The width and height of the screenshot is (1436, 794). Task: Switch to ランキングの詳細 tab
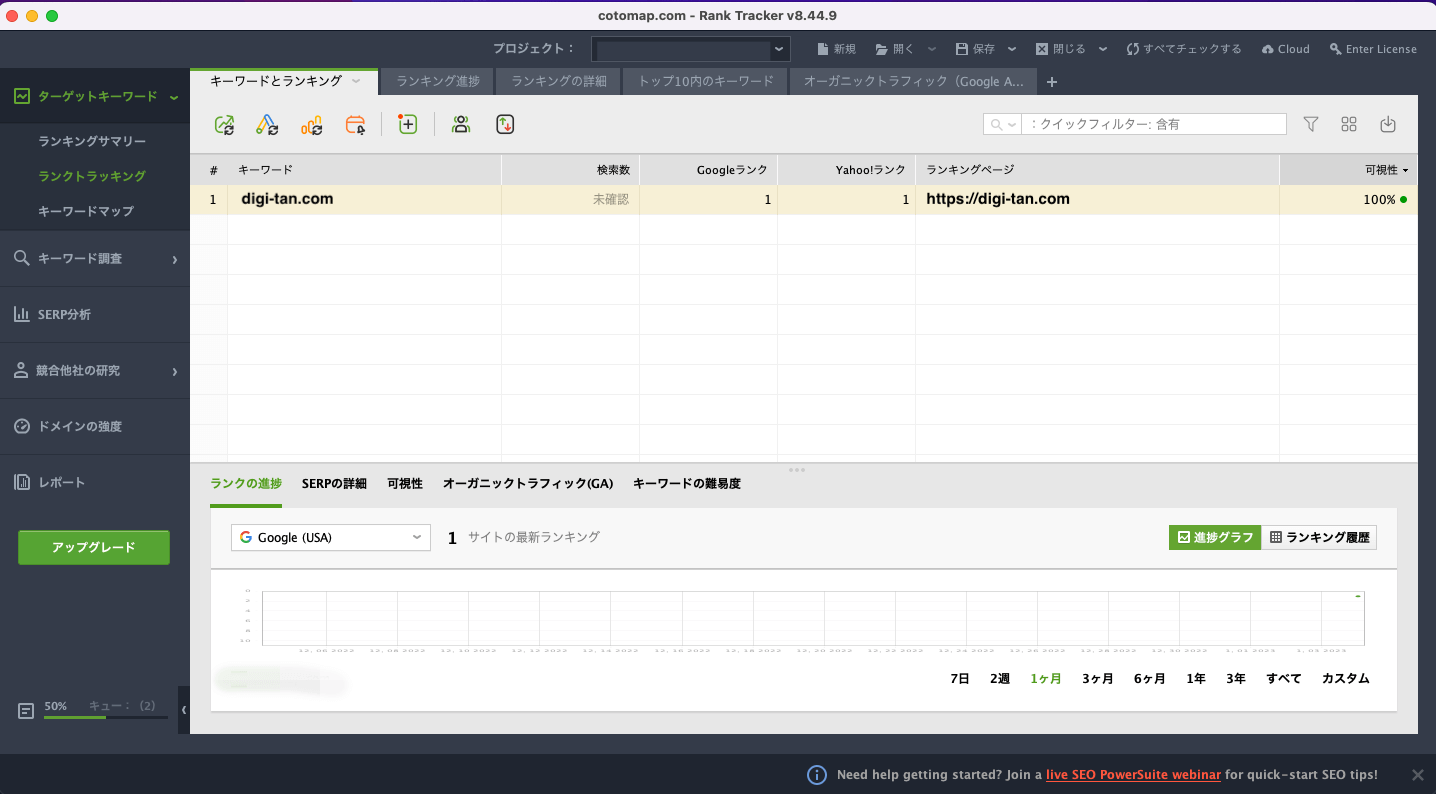[559, 81]
